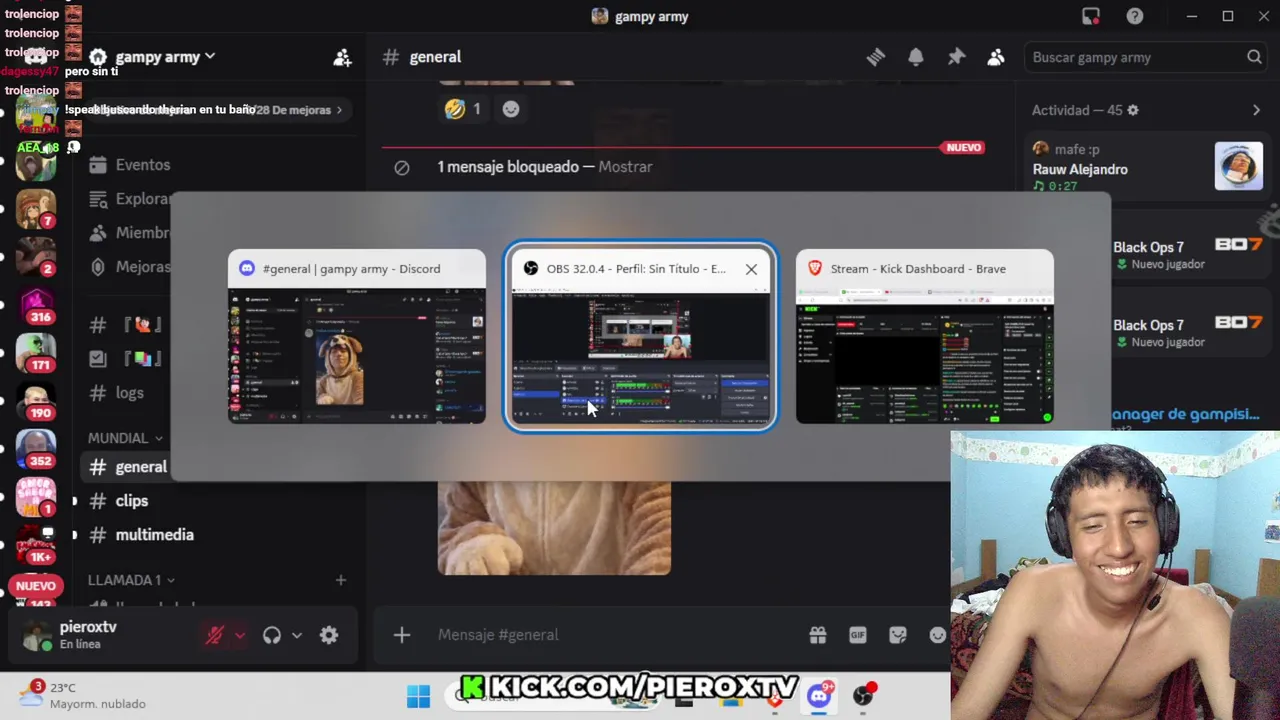Open the Threads icon in channel header
The width and height of the screenshot is (1280, 720).
tap(876, 57)
